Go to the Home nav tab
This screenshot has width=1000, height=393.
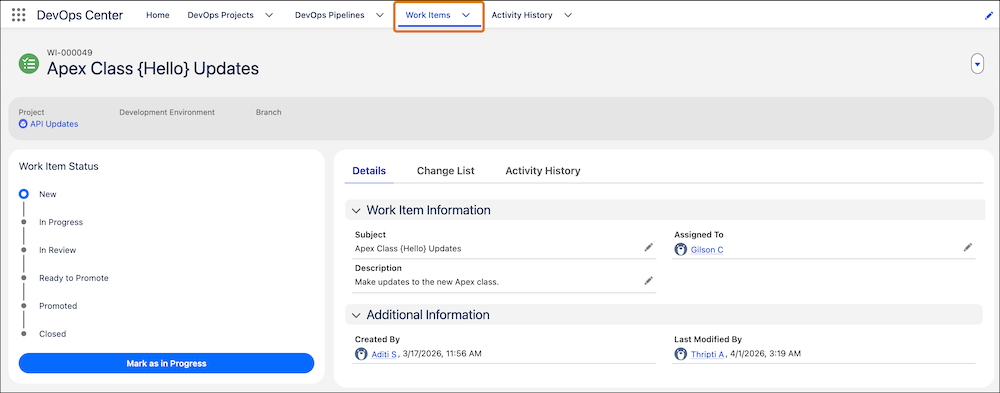[x=158, y=15]
